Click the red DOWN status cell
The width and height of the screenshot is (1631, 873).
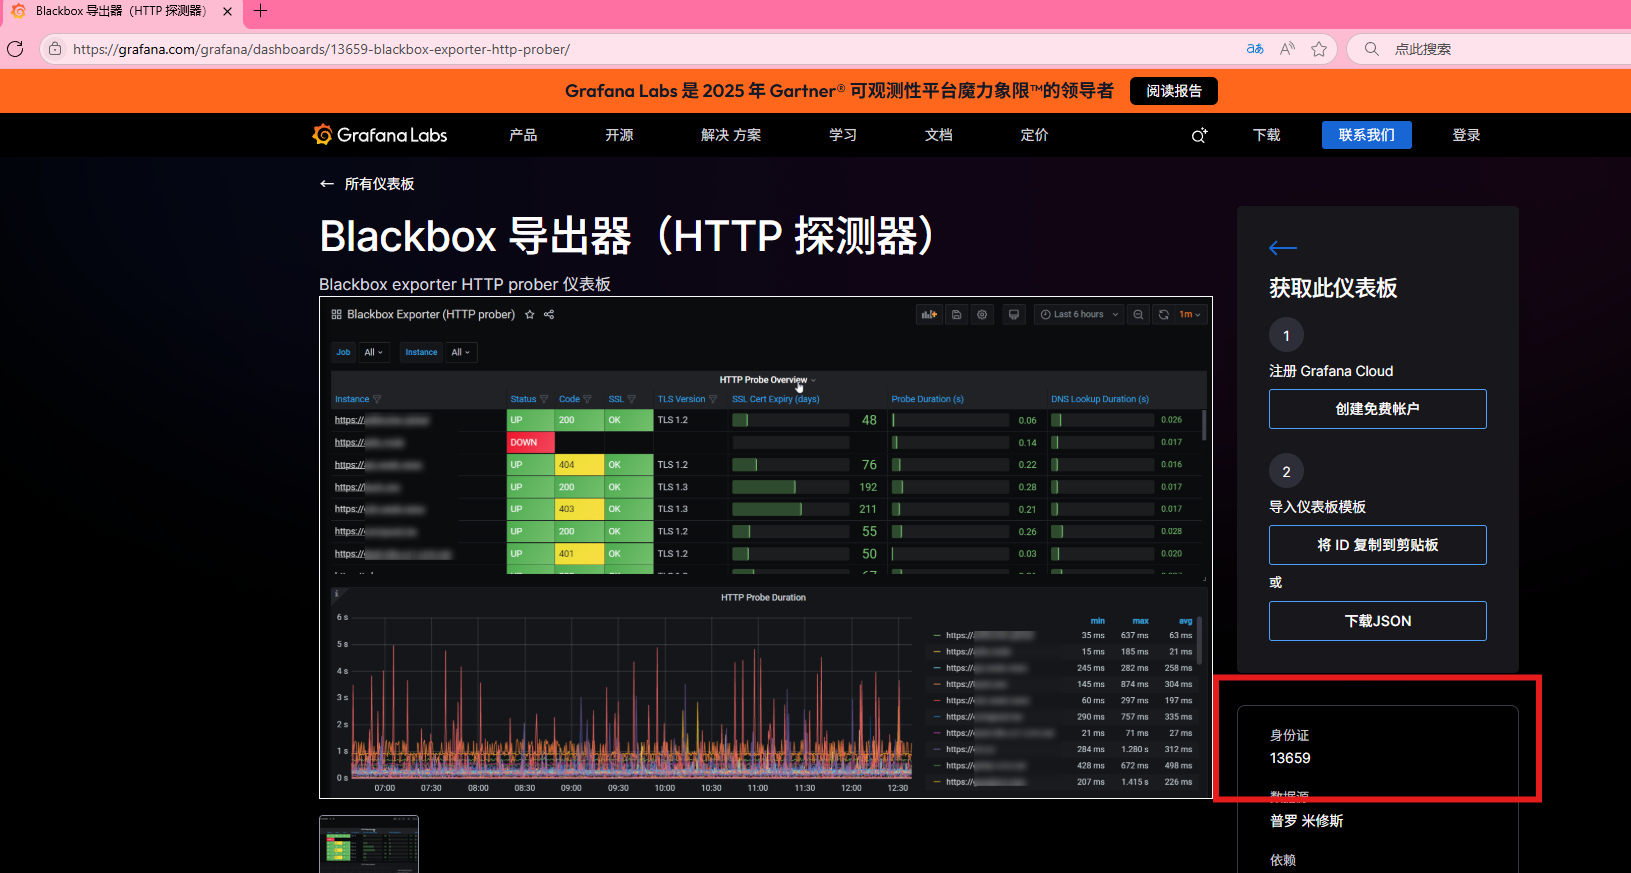pos(531,442)
